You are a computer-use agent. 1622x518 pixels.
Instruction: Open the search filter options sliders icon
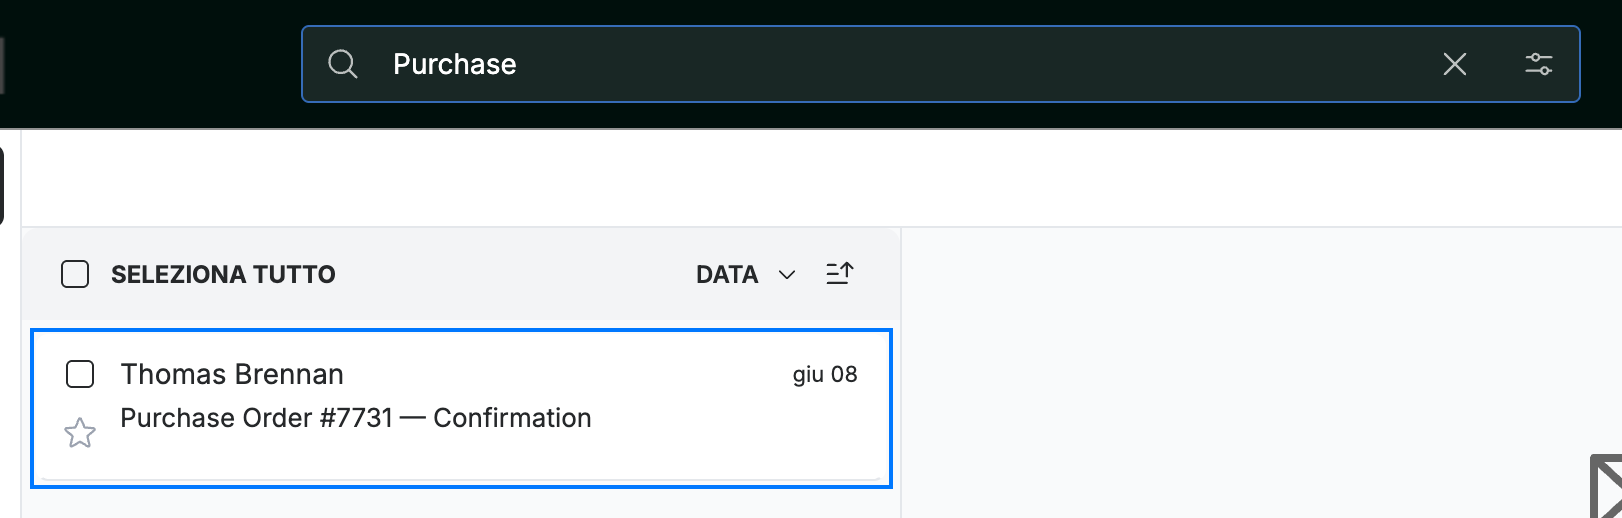click(1538, 64)
